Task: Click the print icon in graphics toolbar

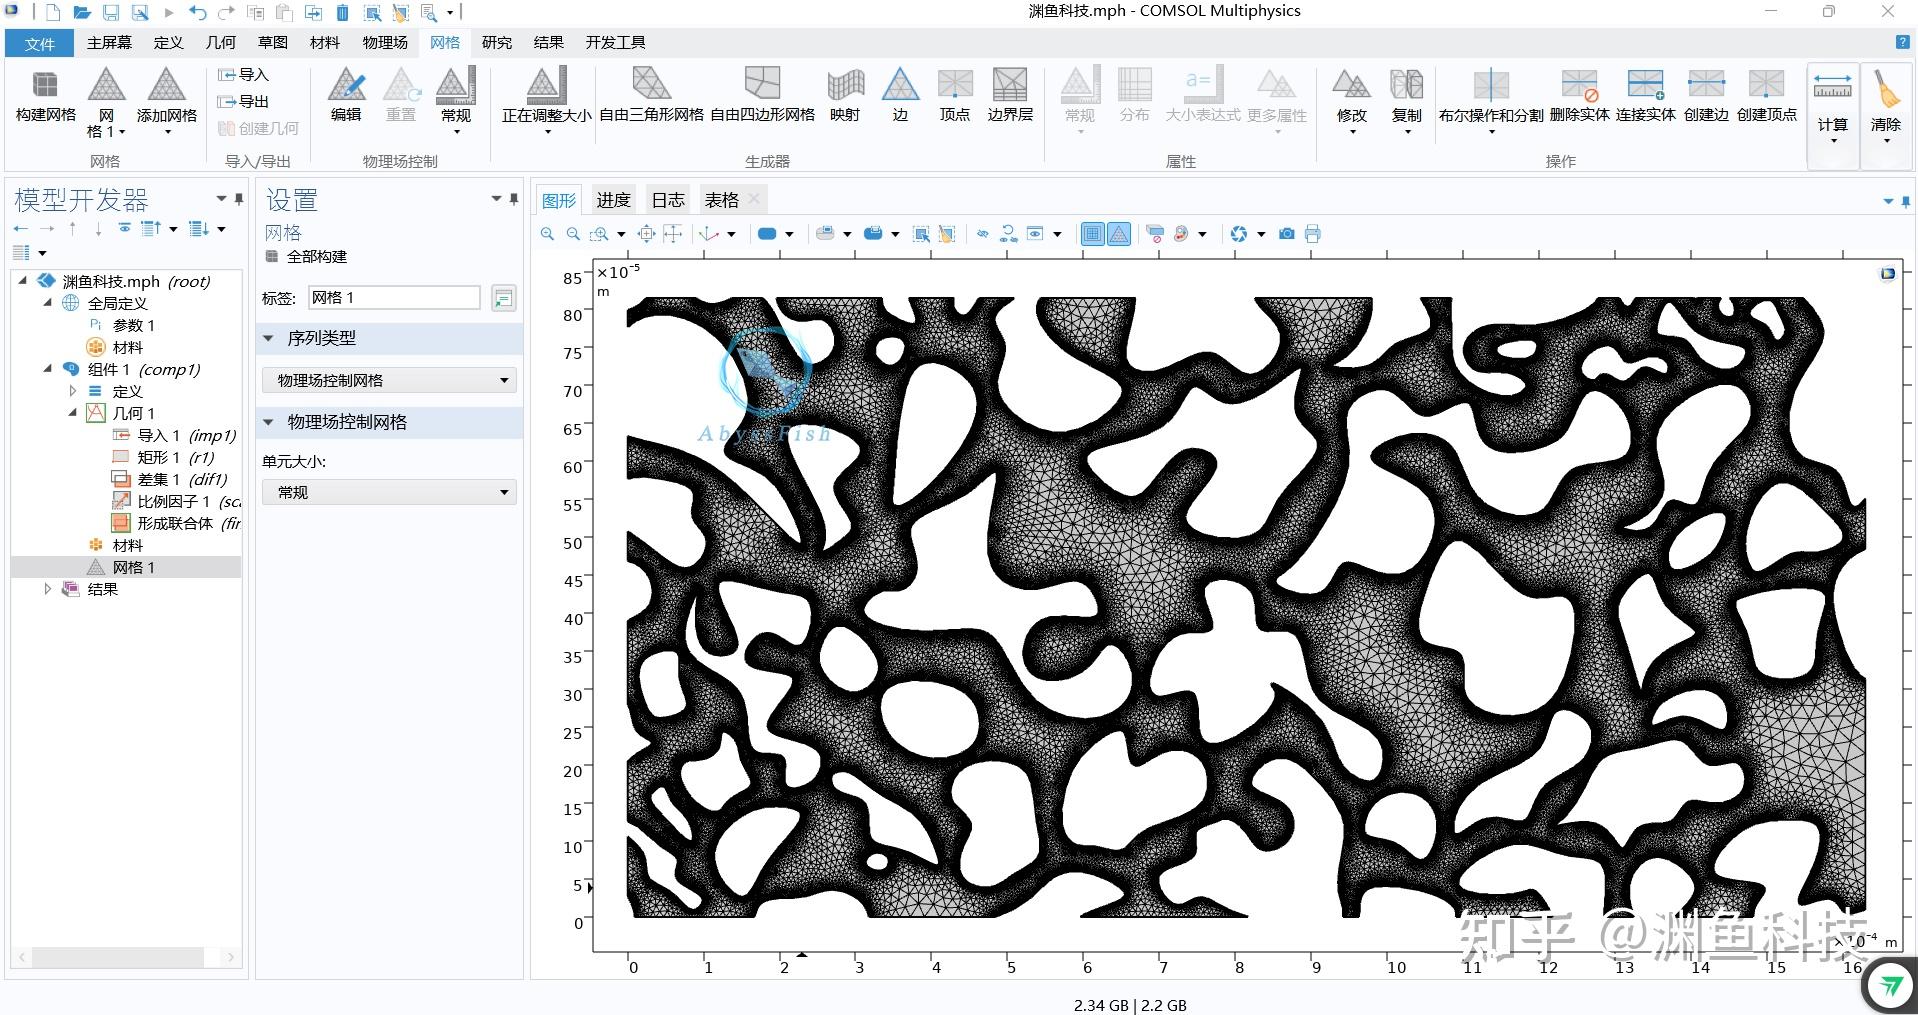Action: pos(1313,234)
